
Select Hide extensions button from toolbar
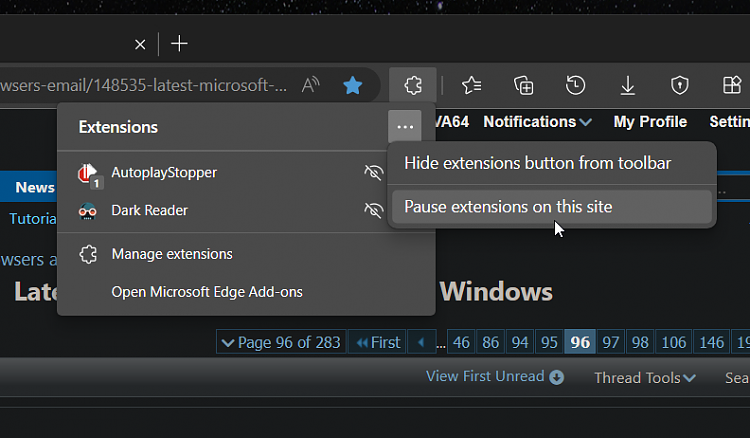pos(551,164)
